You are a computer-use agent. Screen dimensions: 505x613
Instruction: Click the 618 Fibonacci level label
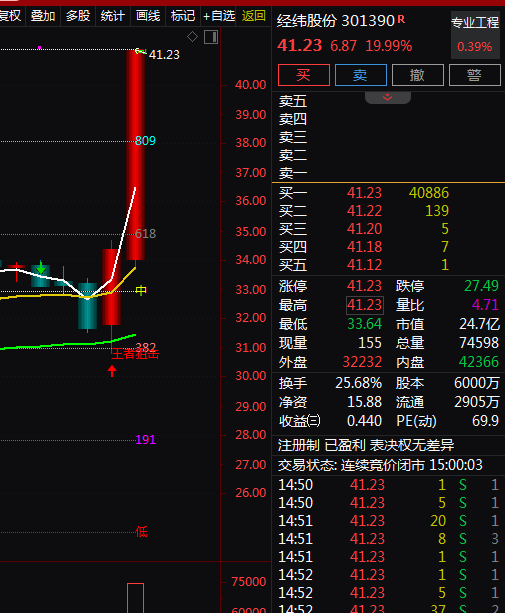[145, 234]
